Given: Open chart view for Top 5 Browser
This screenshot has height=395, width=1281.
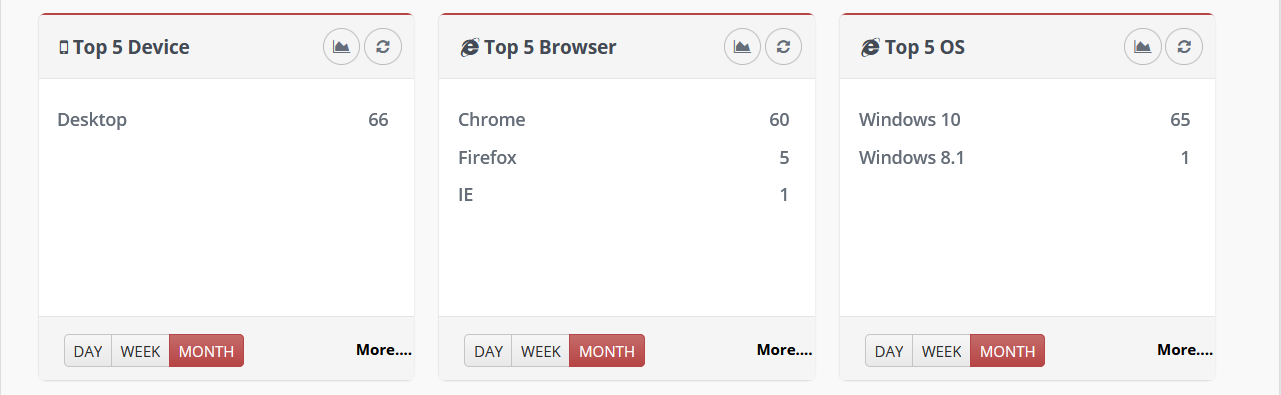Looking at the screenshot, I should 742,47.
